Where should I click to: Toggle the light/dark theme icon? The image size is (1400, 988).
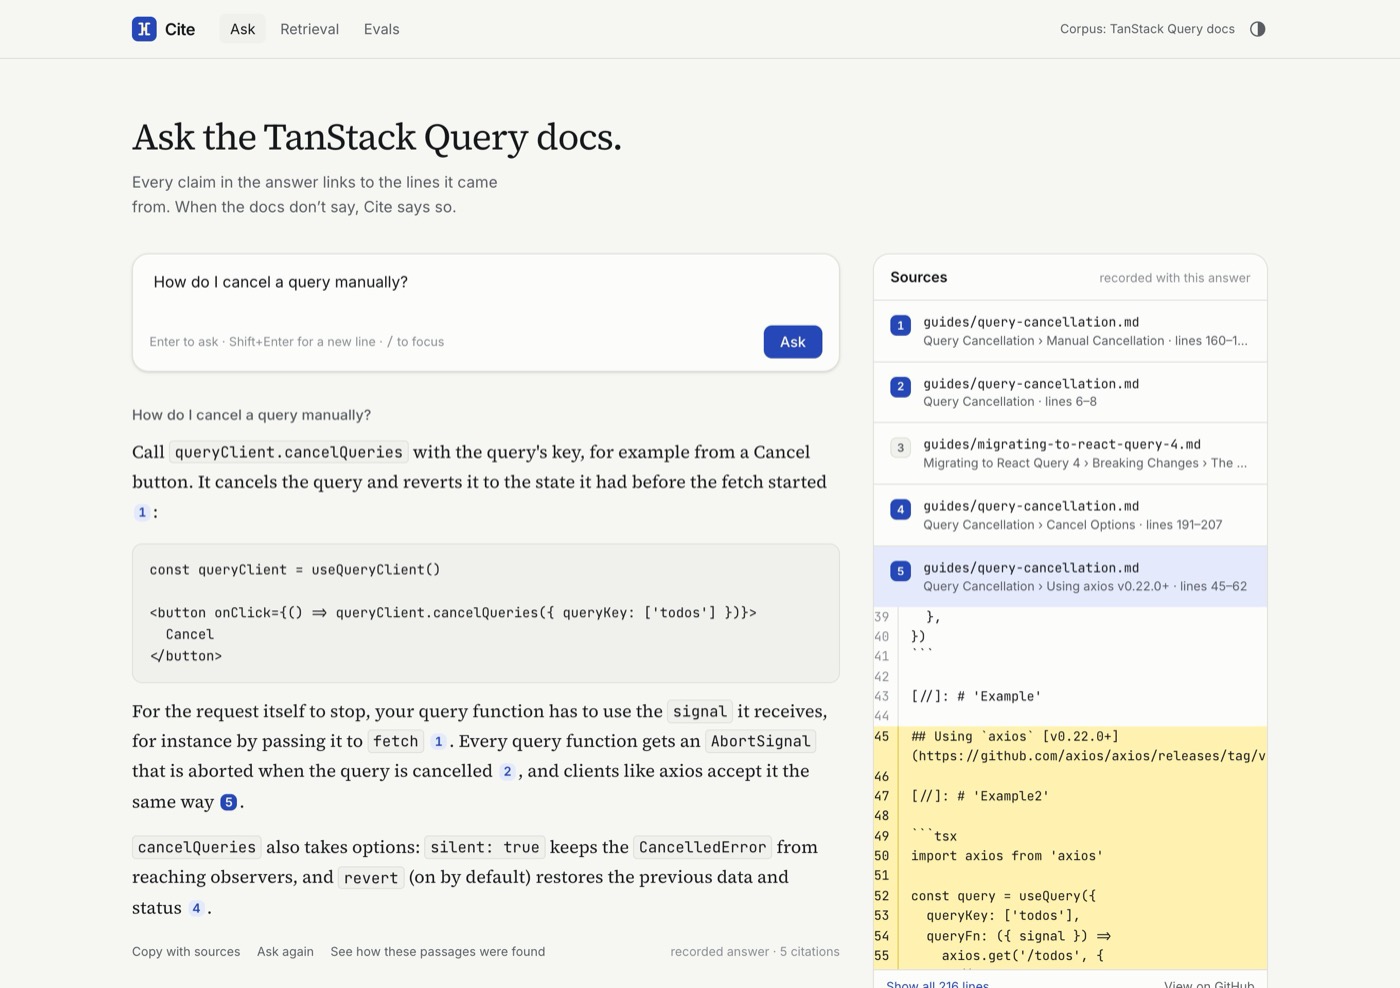click(x=1257, y=29)
